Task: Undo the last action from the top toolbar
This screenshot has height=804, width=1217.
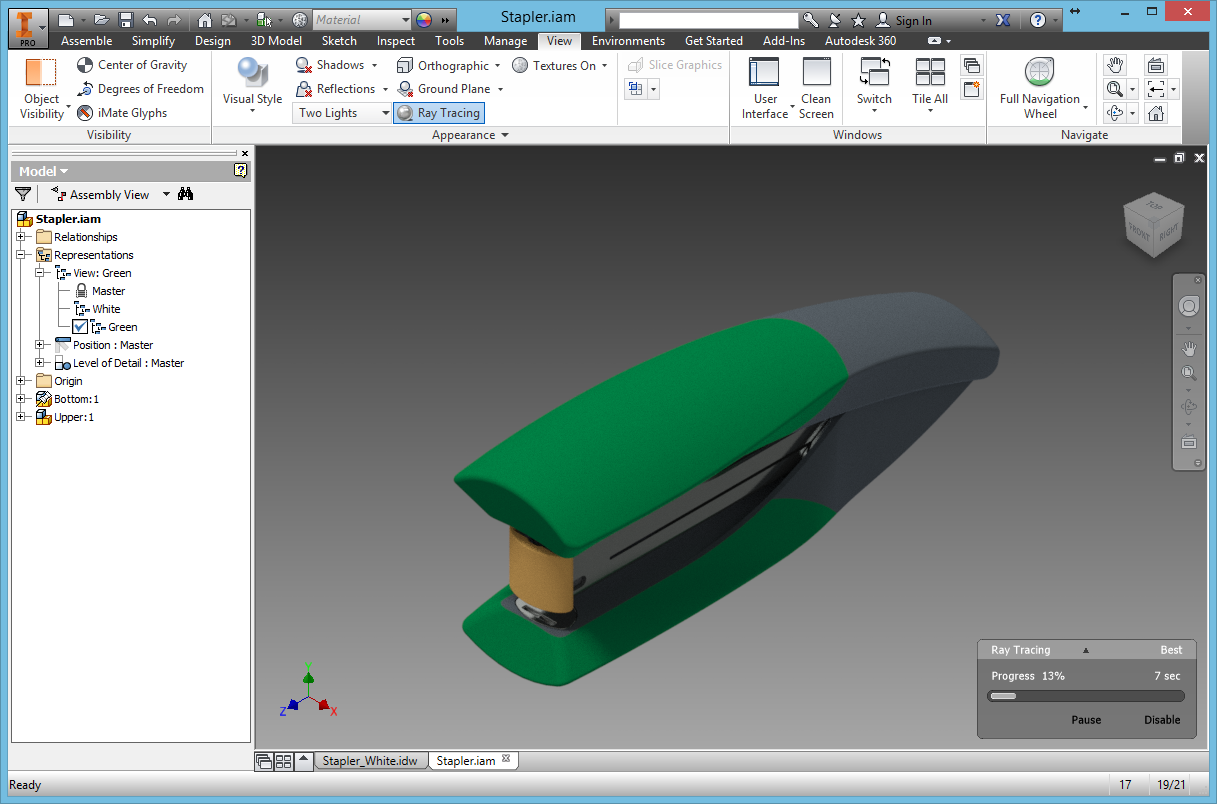Action: (150, 20)
